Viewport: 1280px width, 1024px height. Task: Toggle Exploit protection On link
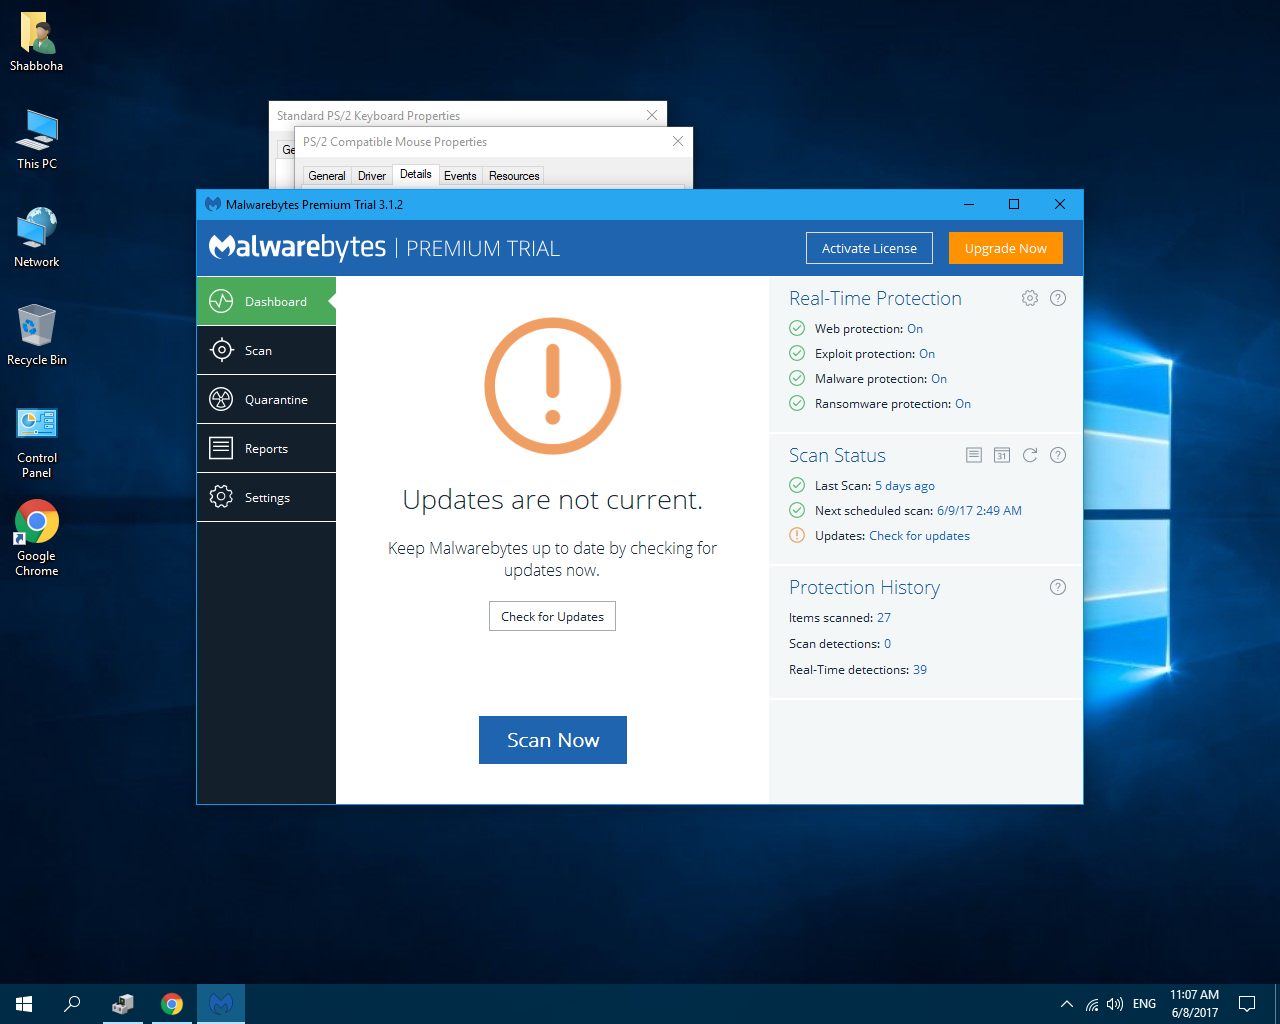(x=927, y=354)
